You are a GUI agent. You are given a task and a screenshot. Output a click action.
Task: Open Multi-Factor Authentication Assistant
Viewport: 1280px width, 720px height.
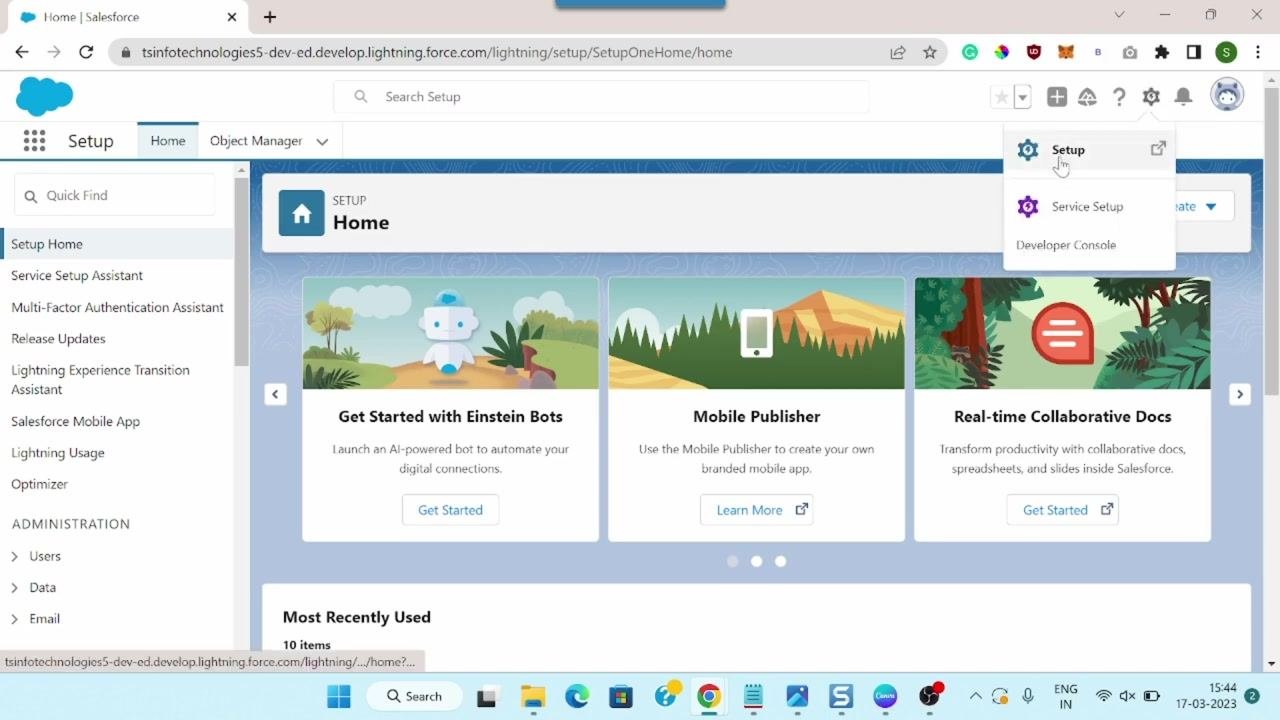[x=117, y=308]
